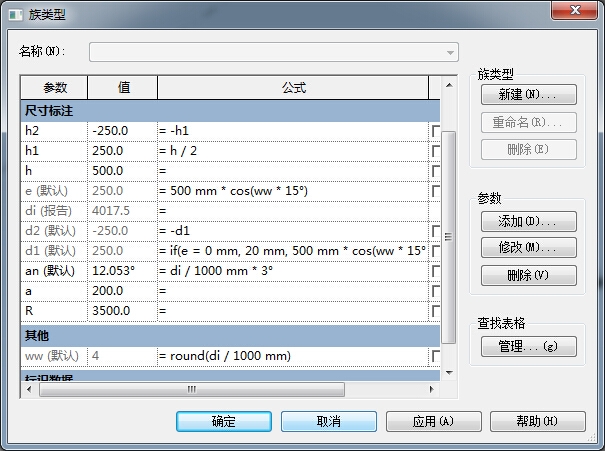Click 修改(M) to modify the parameter
The image size is (605, 451).
click(x=528, y=247)
